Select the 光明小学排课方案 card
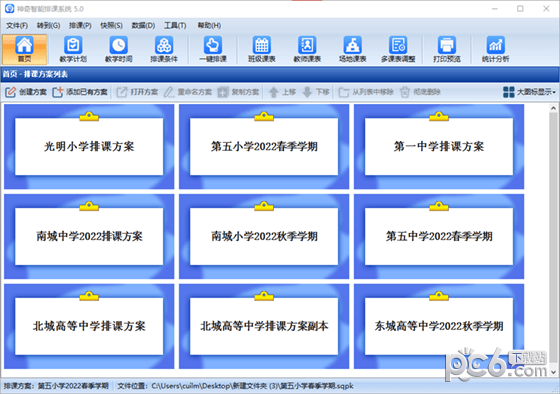 [x=89, y=146]
